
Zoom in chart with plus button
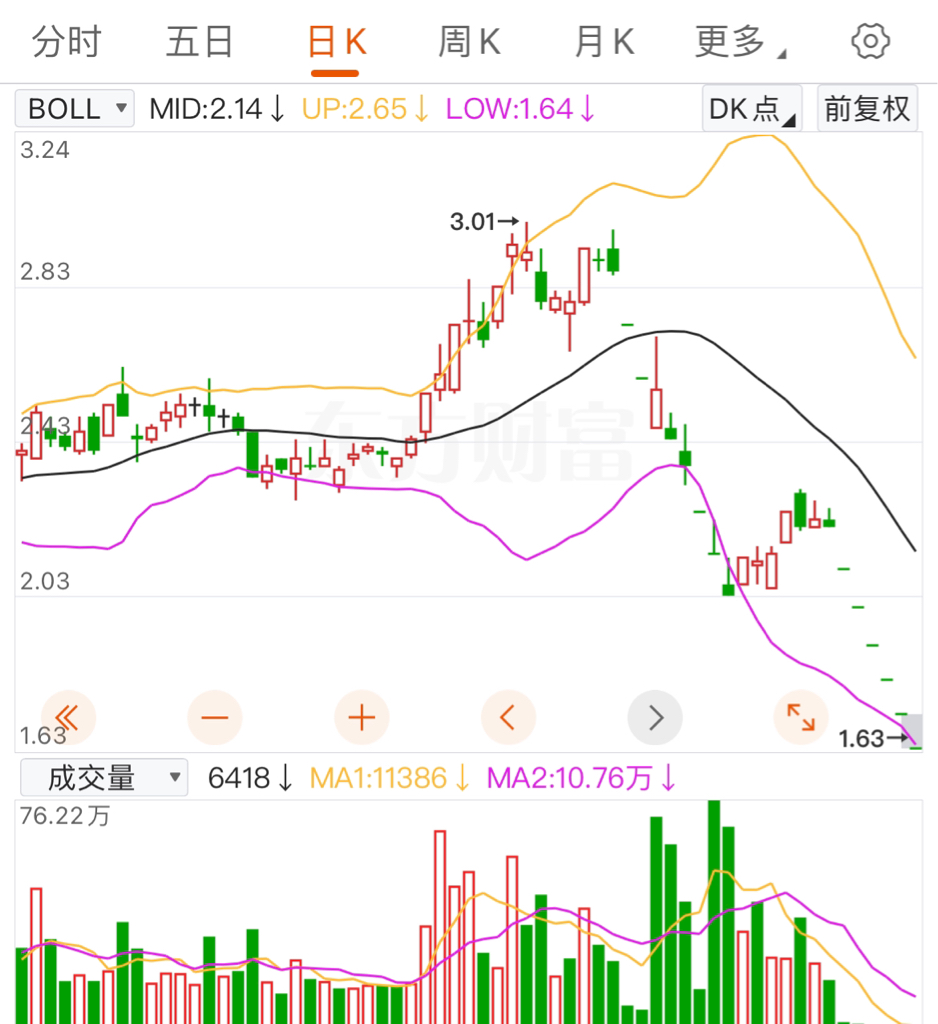362,718
